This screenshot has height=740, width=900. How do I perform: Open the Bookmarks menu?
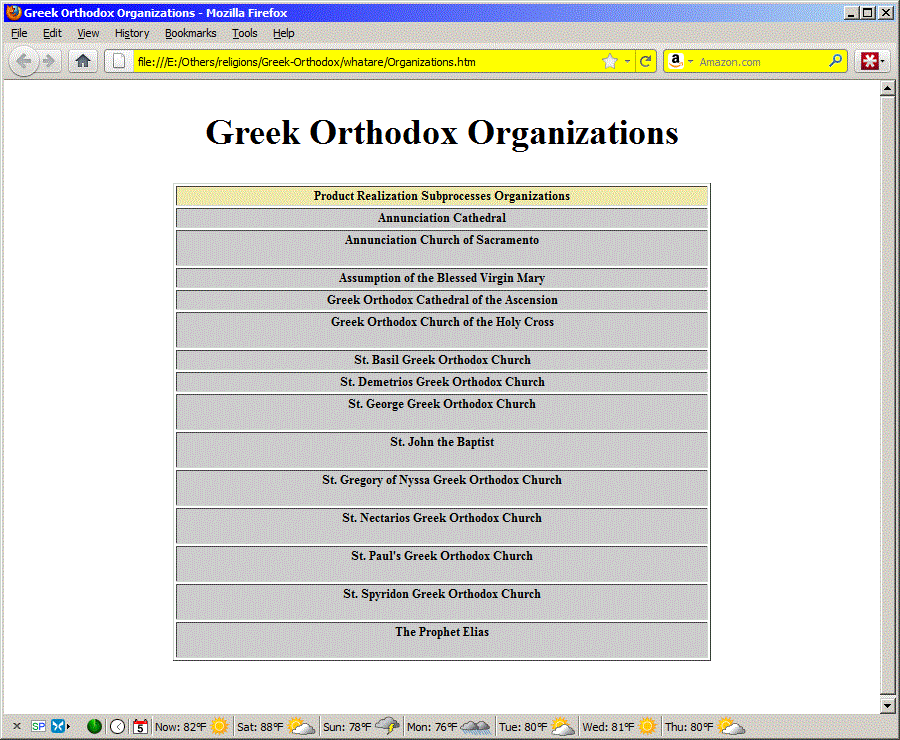[191, 33]
